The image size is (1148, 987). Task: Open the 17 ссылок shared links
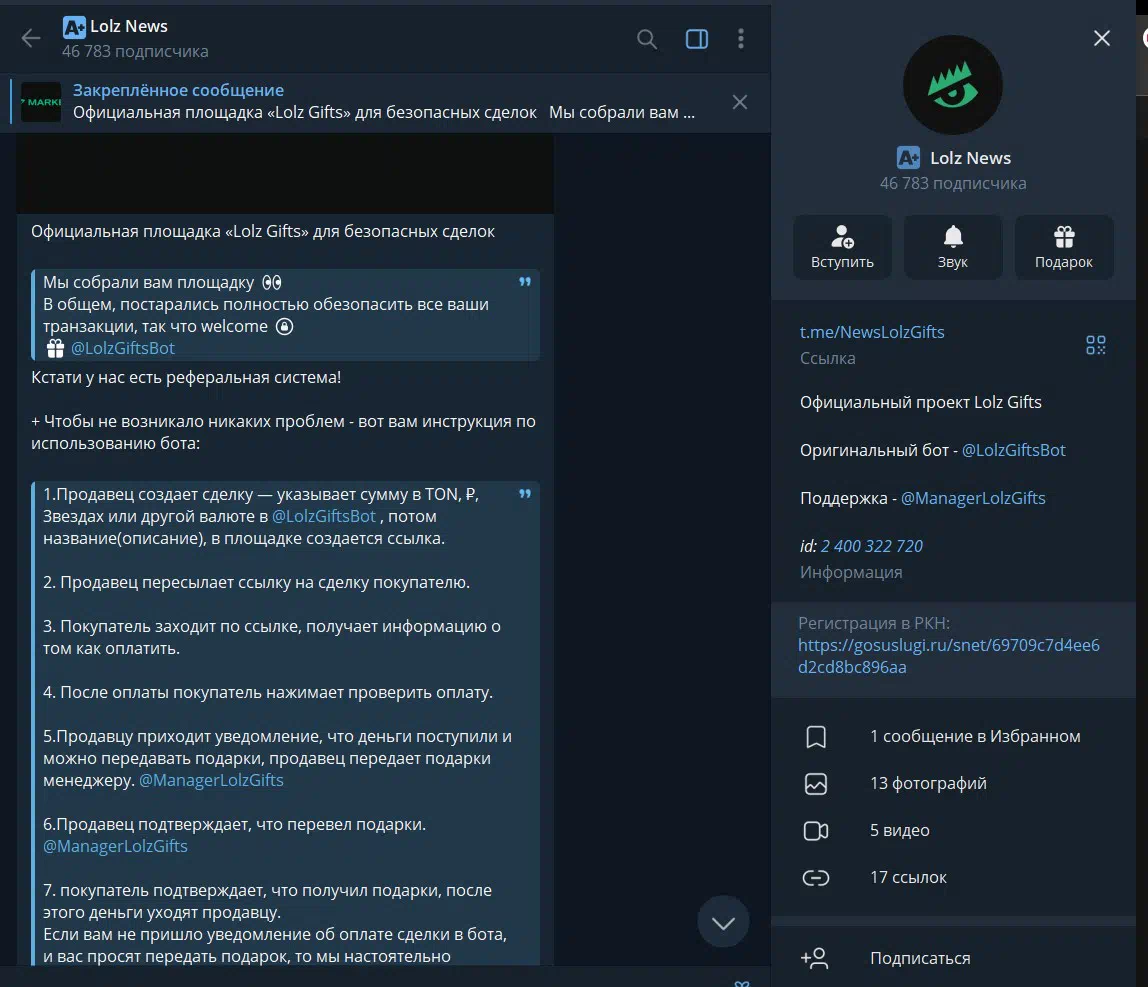coord(908,878)
